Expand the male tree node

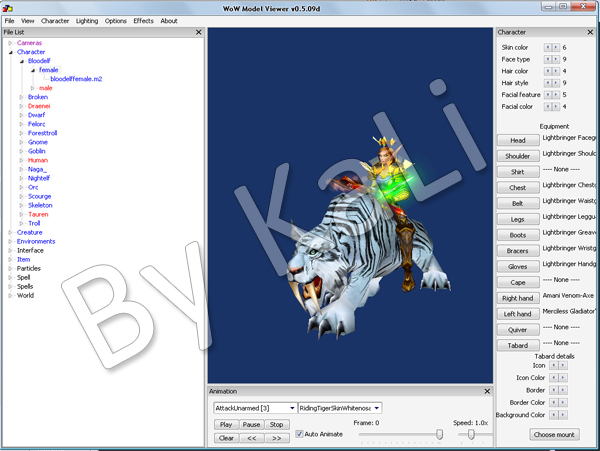[33, 88]
